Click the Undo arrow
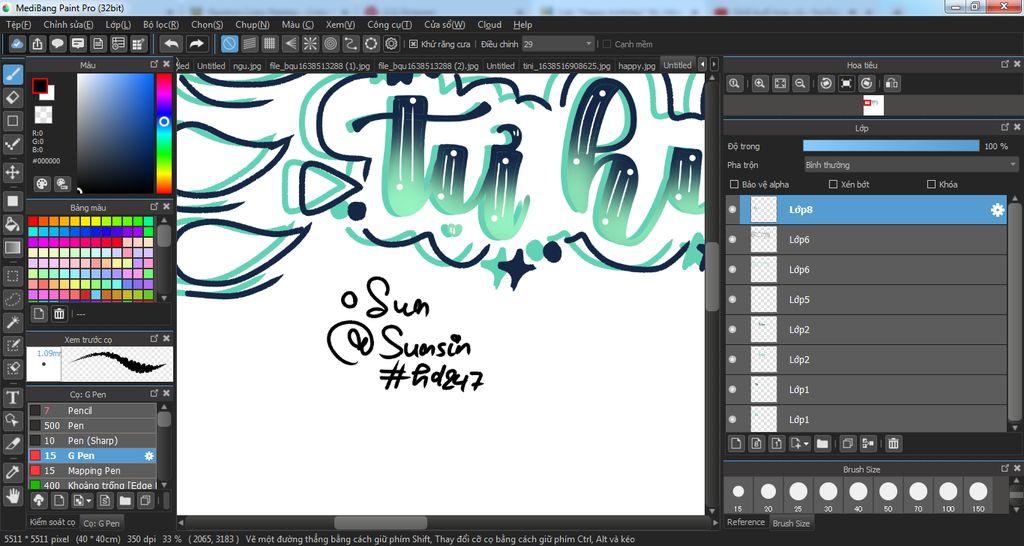1024x546 pixels. point(172,44)
